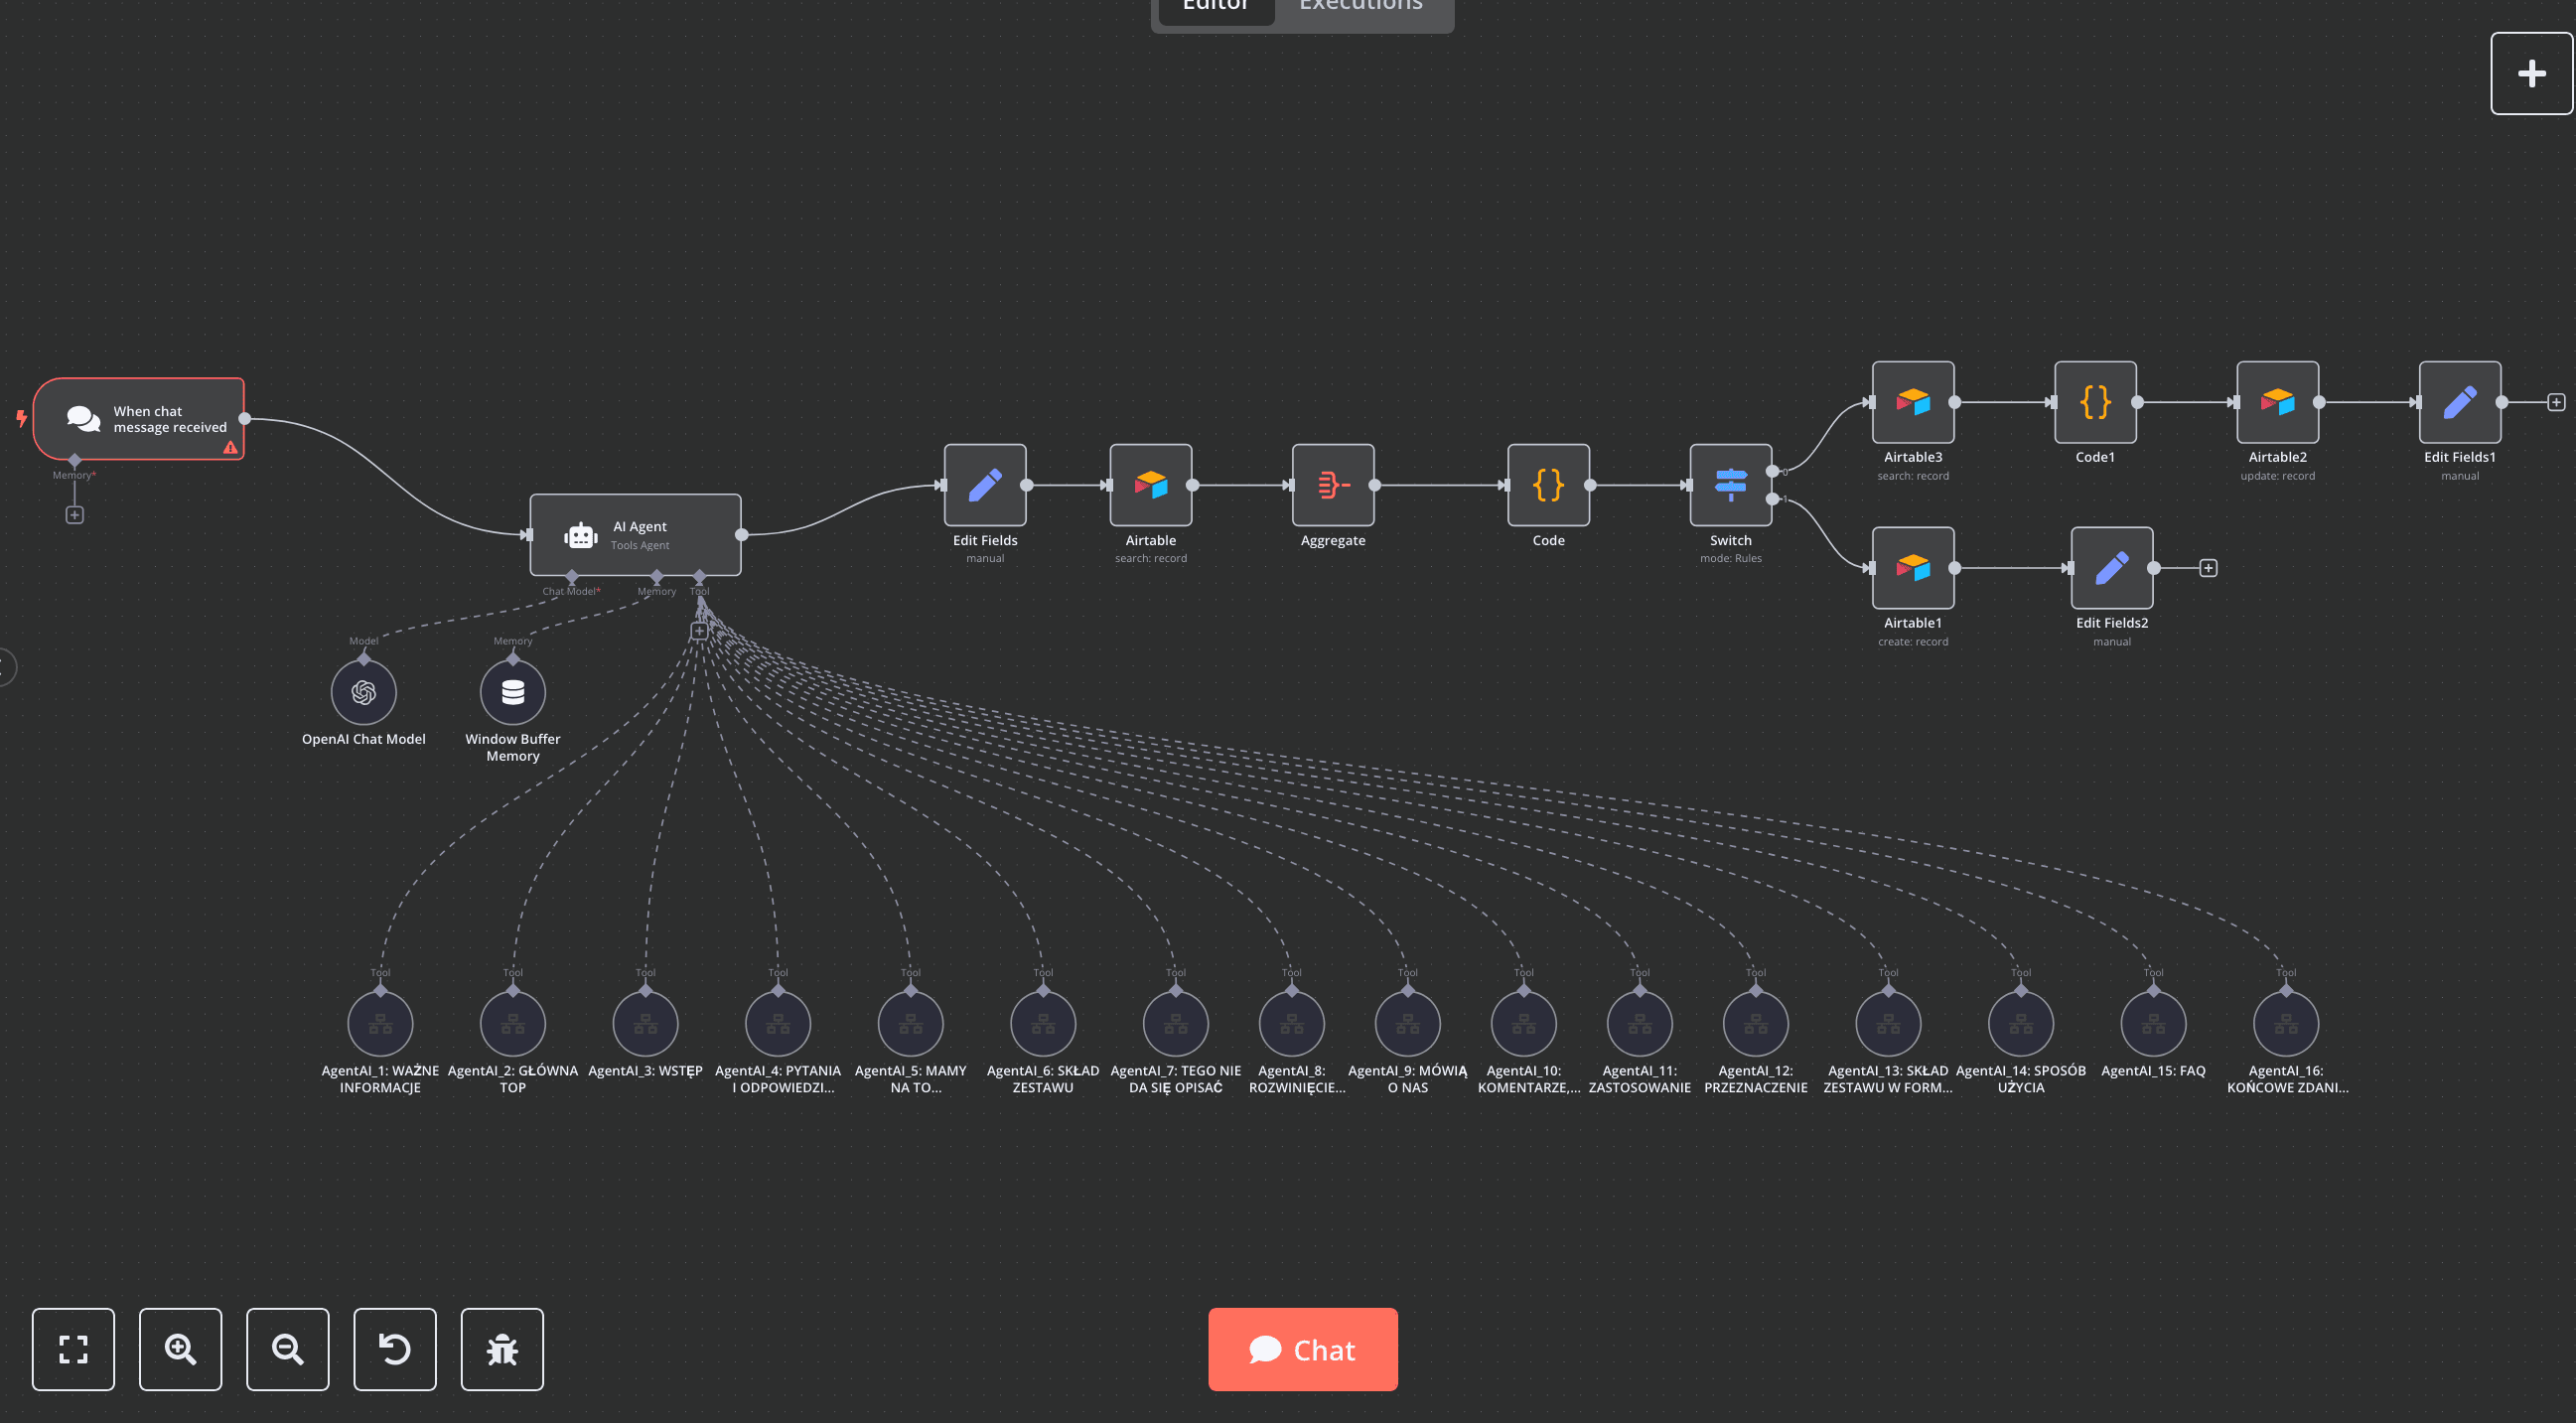The height and width of the screenshot is (1424, 2576).
Task: Open AgentAI_15: FAQ tool node
Action: tap(2154, 1024)
